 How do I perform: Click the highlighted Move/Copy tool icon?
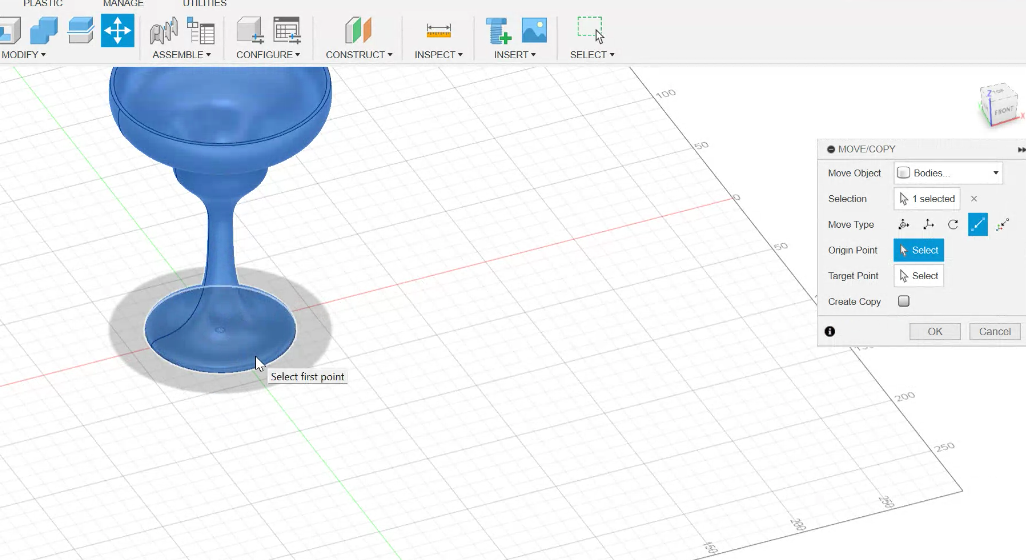(x=118, y=30)
